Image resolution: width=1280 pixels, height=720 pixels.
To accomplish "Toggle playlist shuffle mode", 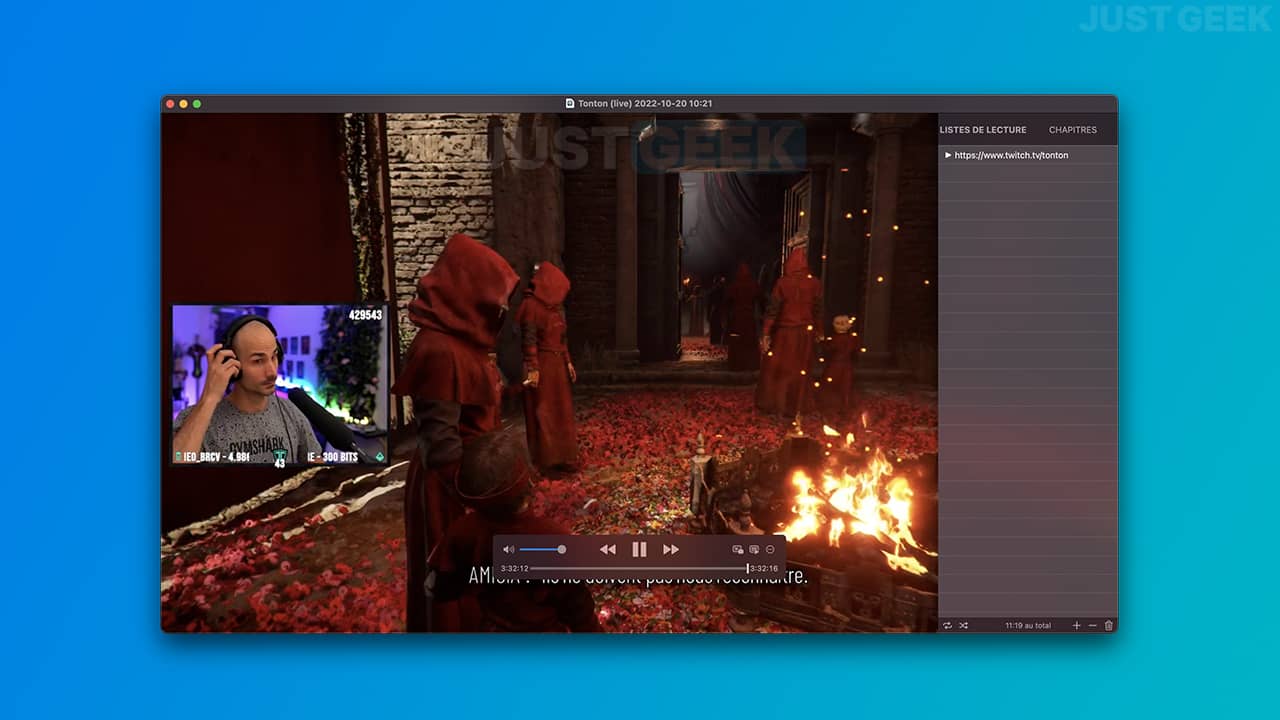I will (963, 625).
